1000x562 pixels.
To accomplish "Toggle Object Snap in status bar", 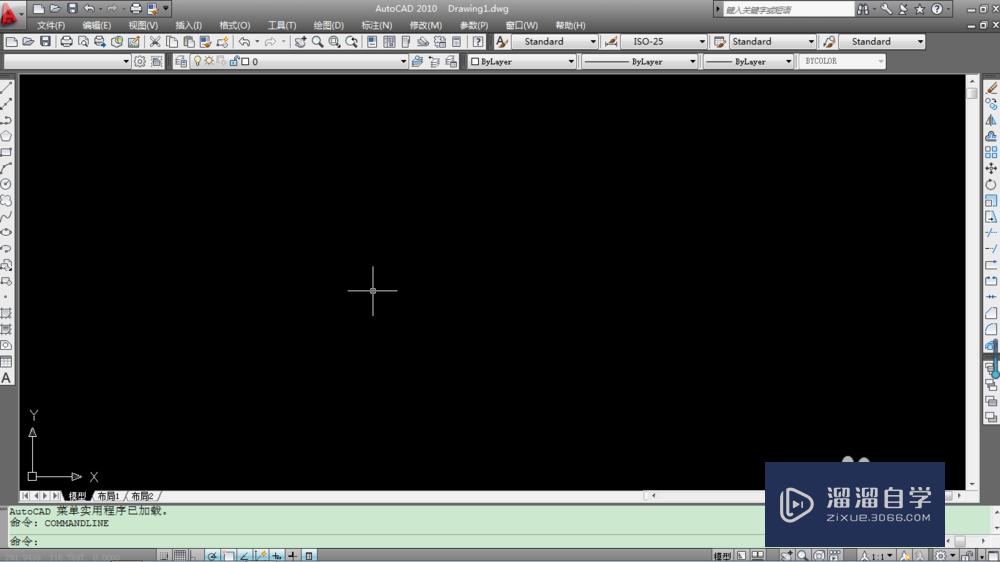I will pos(228,556).
